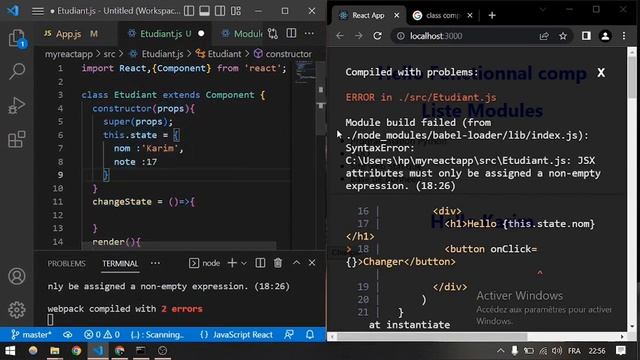Toggle the Chrome side panel
Viewport: 640px width, 360px height.
pos(586,36)
